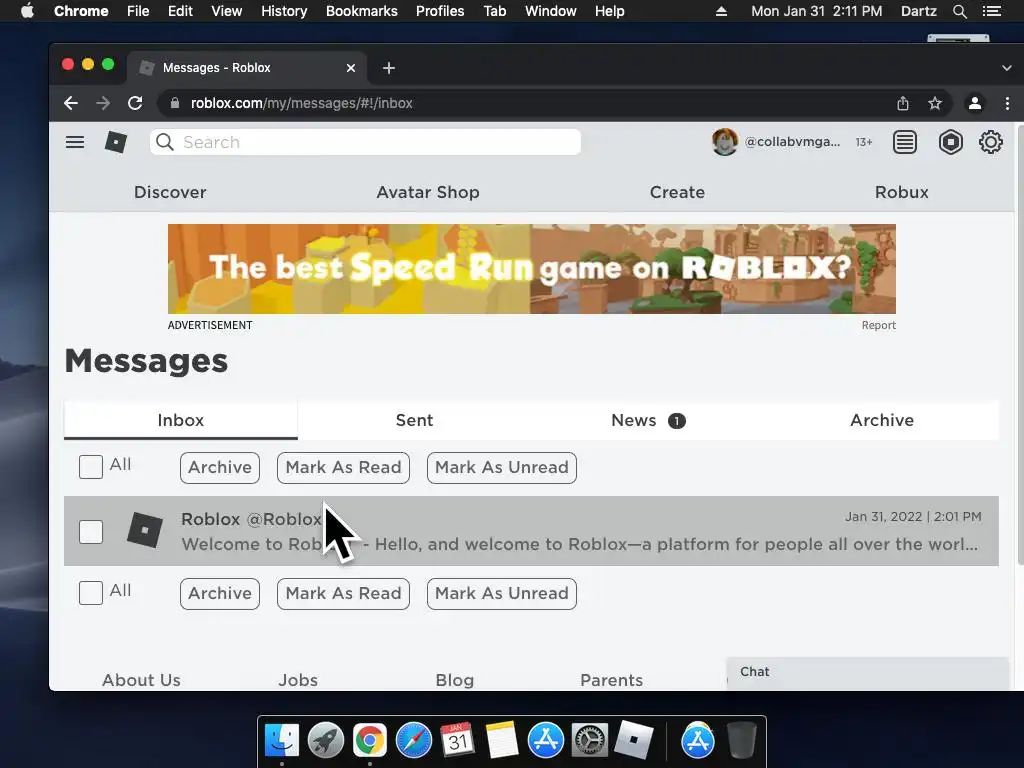Screen dimensions: 1024x768
Task: View site info via the lock icon
Action: pos(174,103)
